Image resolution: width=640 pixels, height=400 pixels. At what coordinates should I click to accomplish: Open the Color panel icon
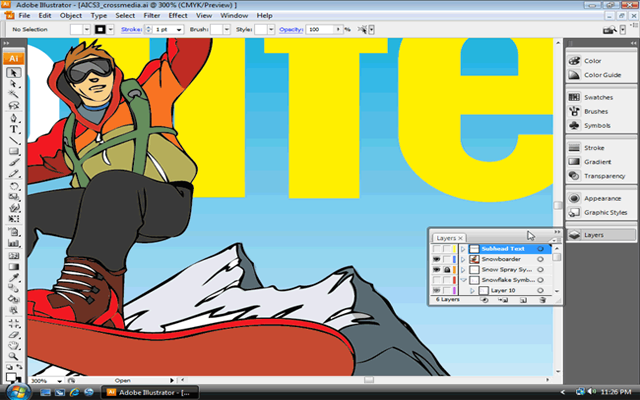click(x=574, y=61)
